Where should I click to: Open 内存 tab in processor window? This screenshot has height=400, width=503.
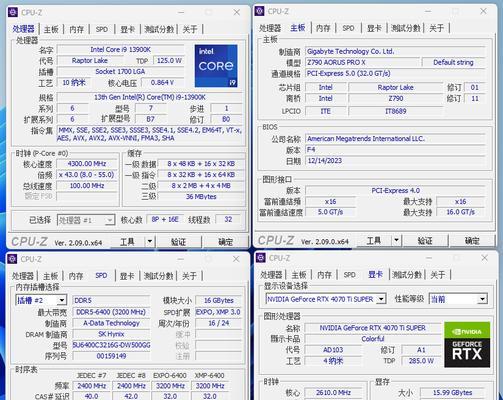pyautogui.click(x=76, y=29)
